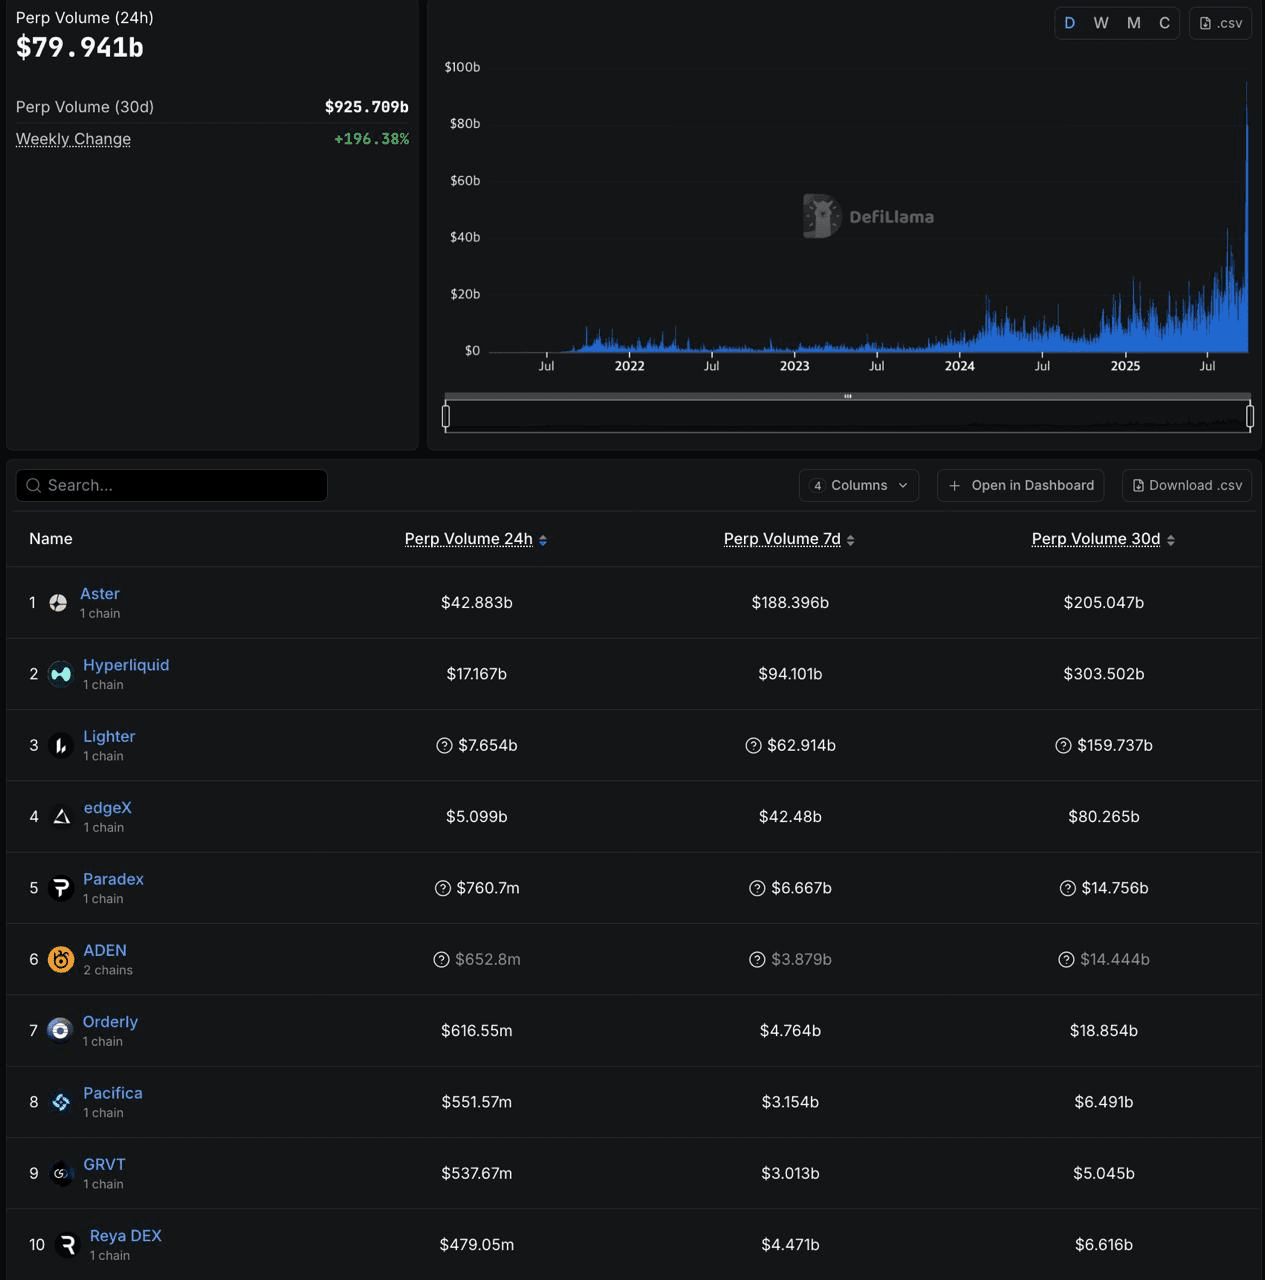Focus the Search protocols input field
Screen dimensions: 1265x1280
172,485
